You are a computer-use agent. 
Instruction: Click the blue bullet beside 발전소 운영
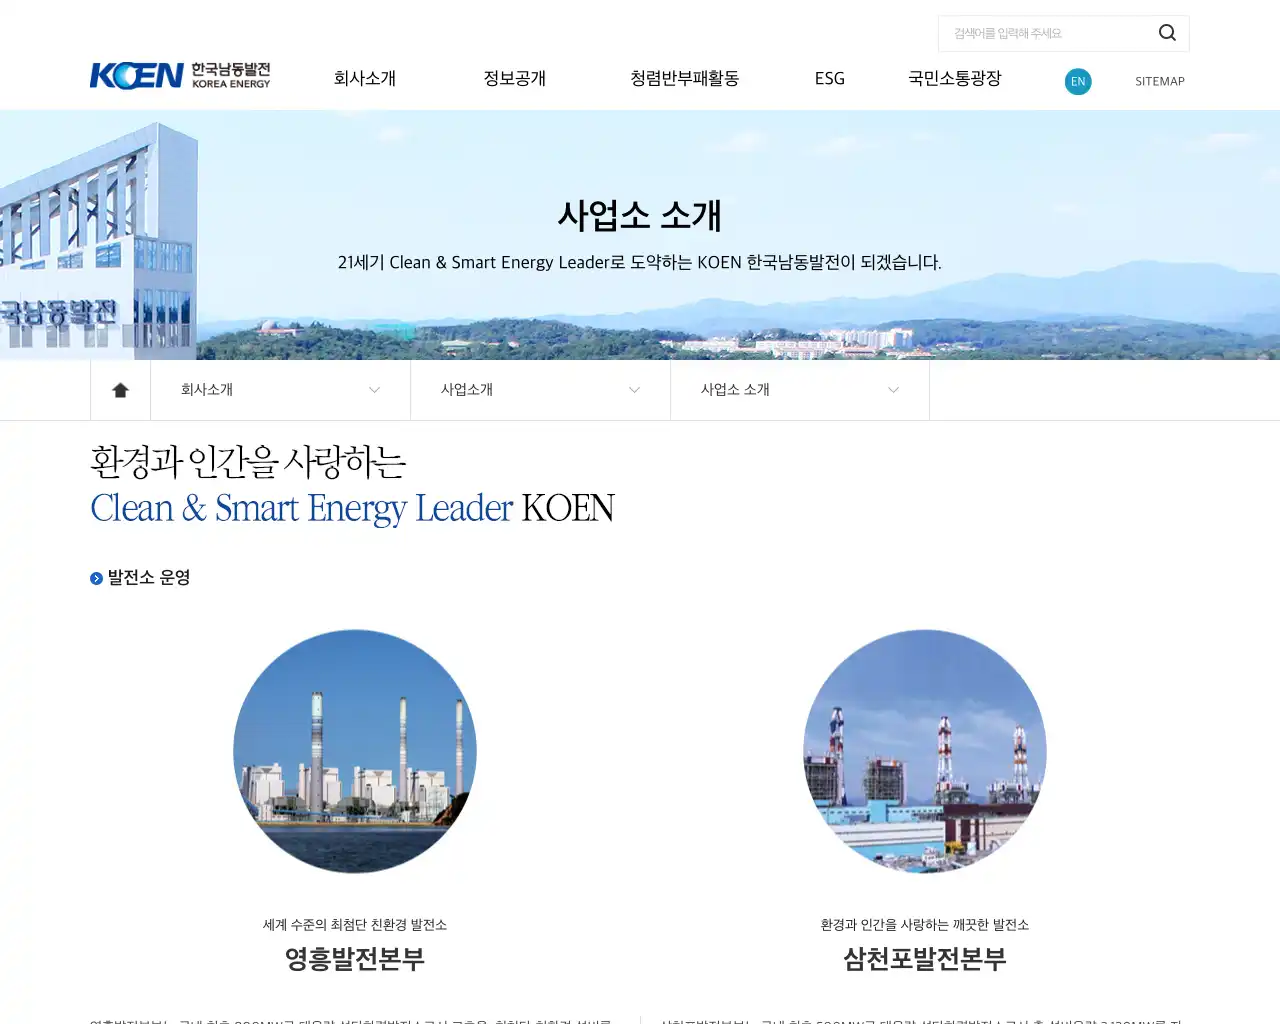[x=96, y=579]
